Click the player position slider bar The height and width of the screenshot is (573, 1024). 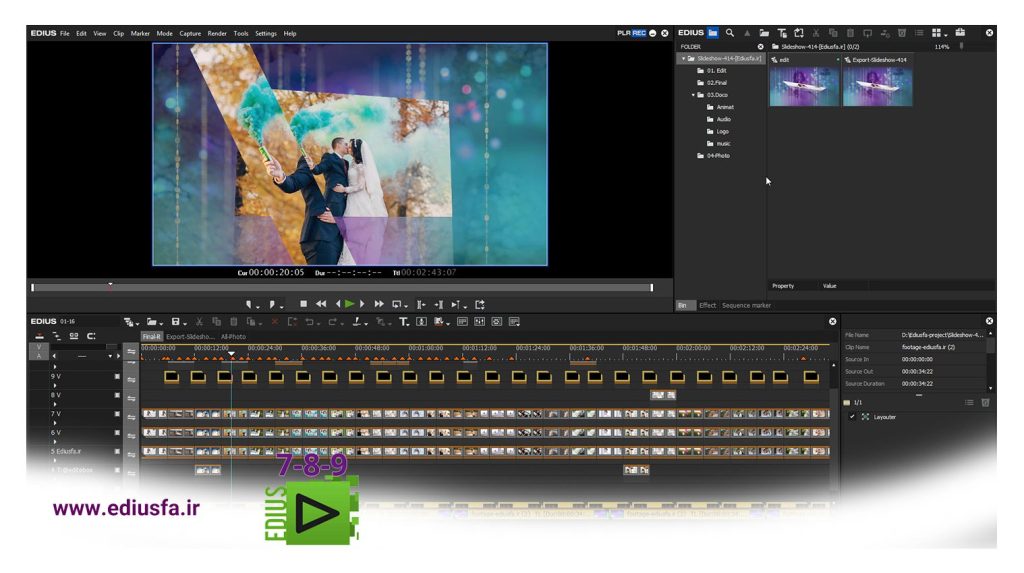342,287
